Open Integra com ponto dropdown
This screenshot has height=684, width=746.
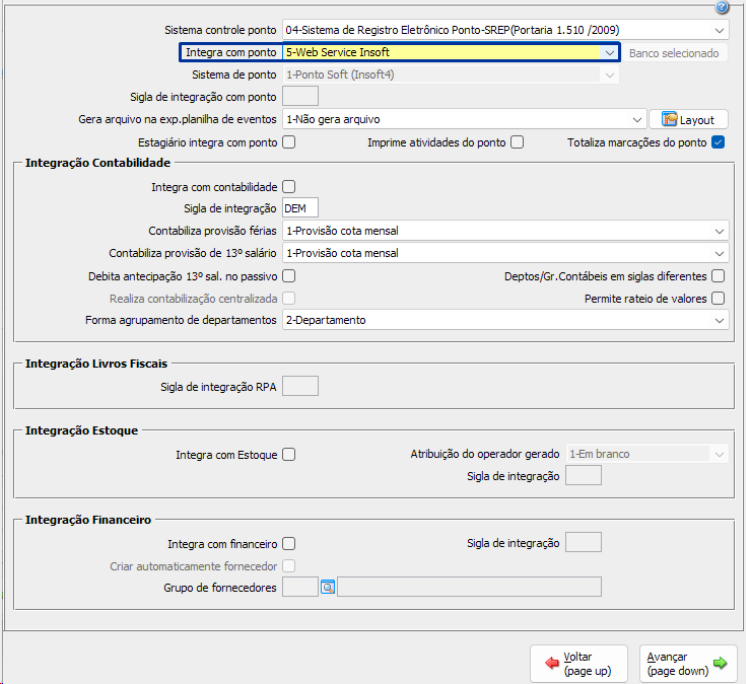click(450, 52)
